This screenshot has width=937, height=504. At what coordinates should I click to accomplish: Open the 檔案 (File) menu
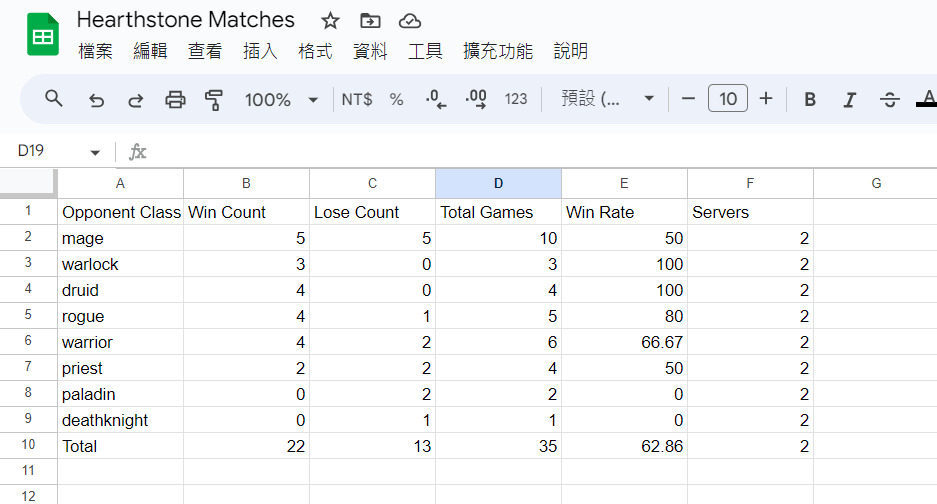coord(95,51)
